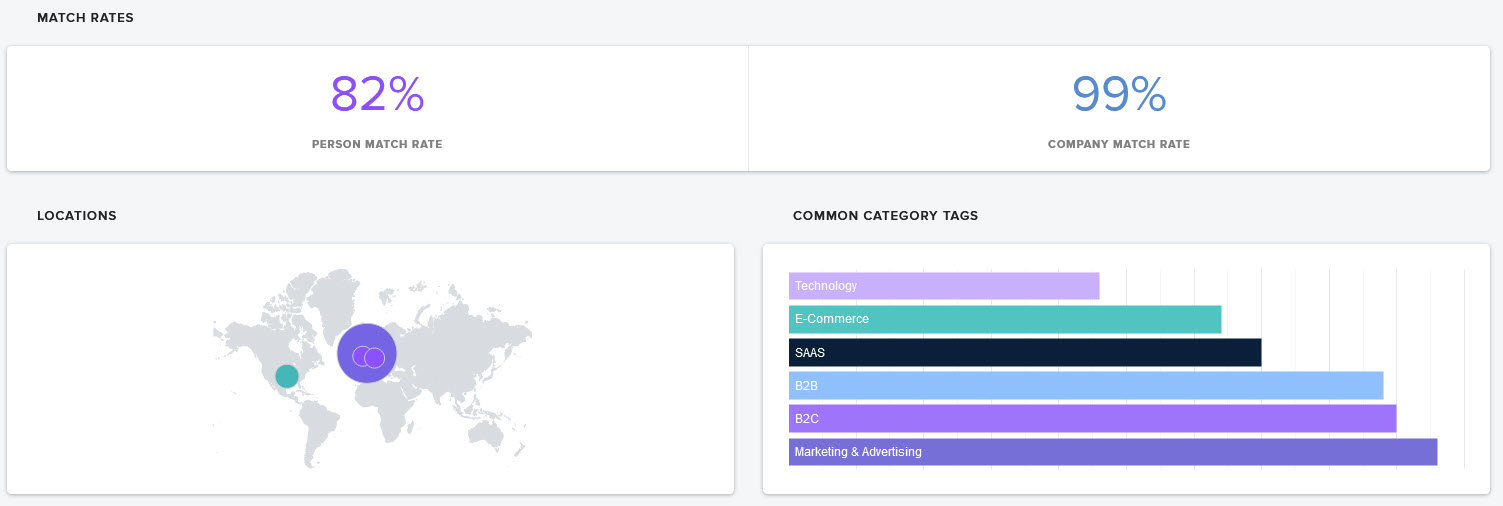Click the 99% company match rate value
1503x506 pixels.
pyautogui.click(x=1119, y=95)
